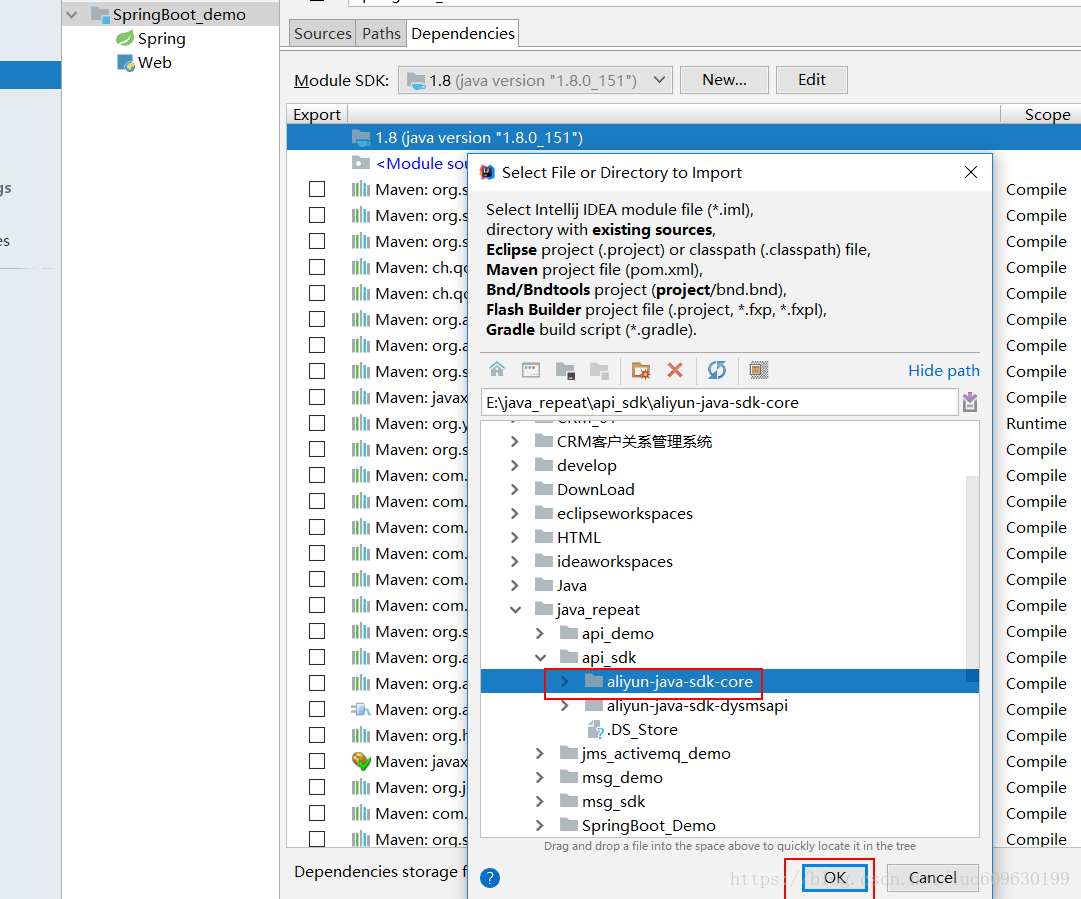Expand the aliyun-java-sdk-dysmsapi folder
The height and width of the screenshot is (899, 1081).
pyautogui.click(x=565, y=705)
